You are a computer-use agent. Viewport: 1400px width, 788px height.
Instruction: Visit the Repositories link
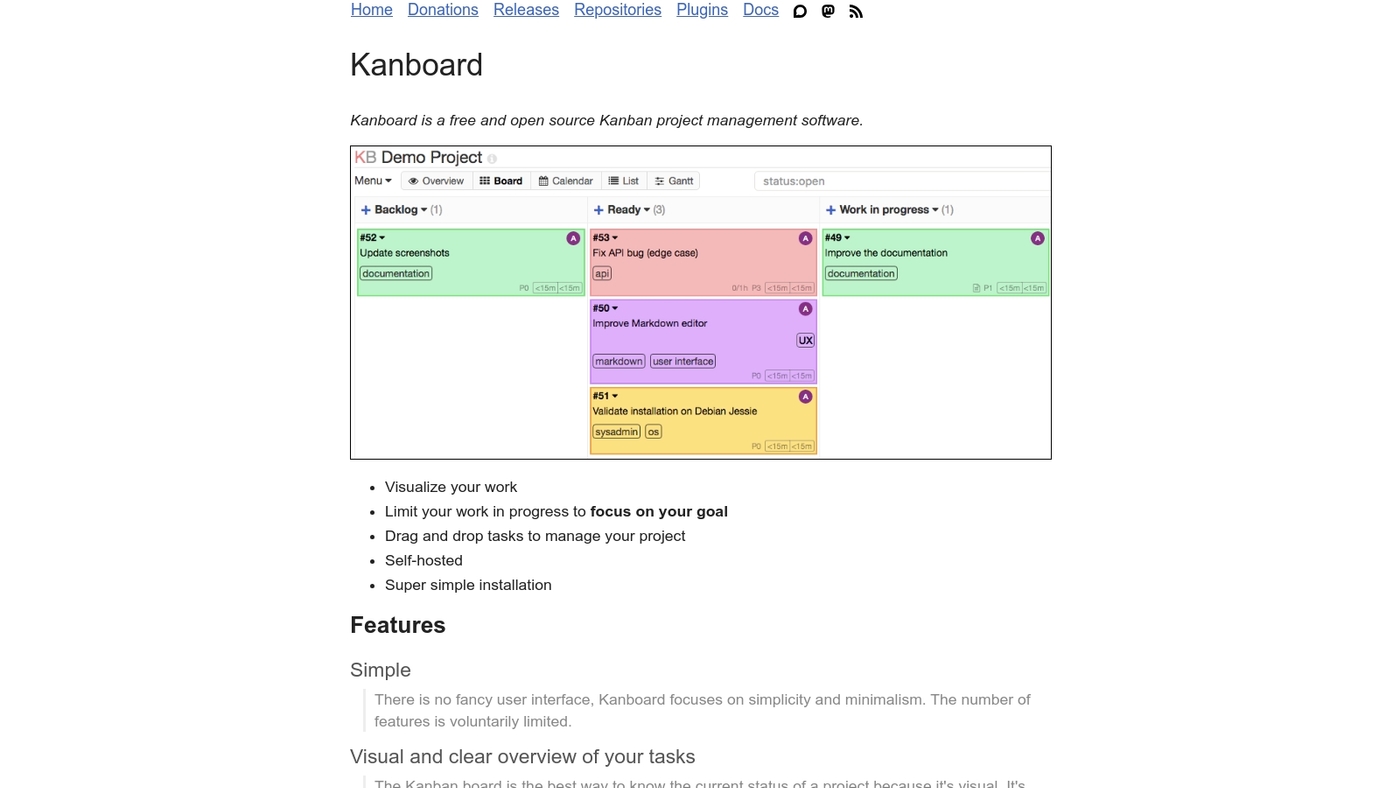[x=617, y=10]
